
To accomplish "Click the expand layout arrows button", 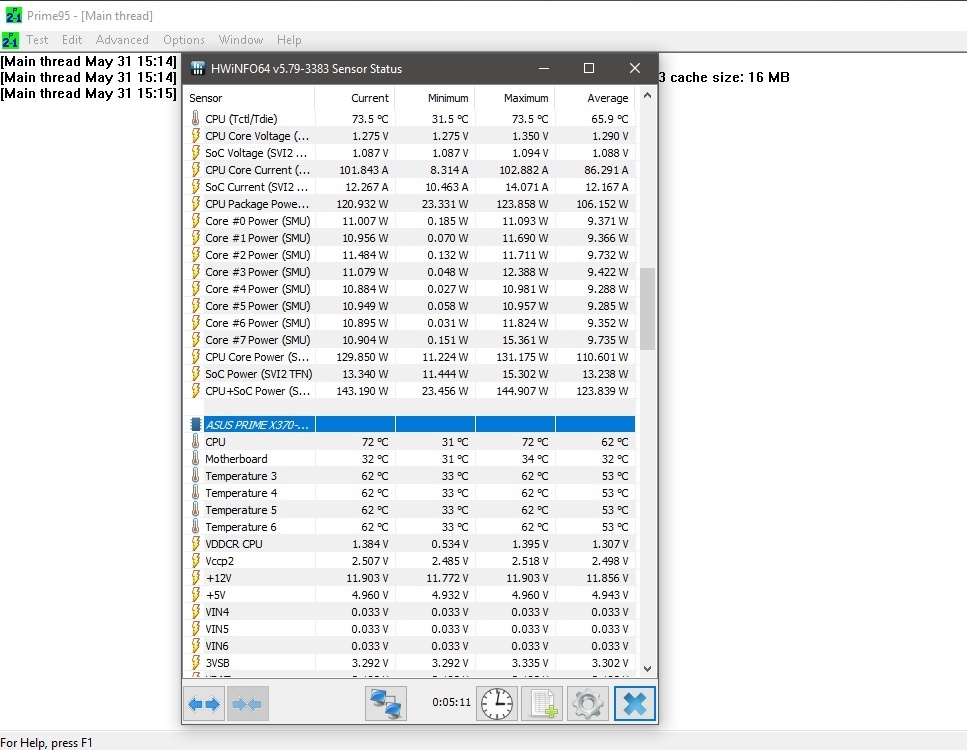I will point(204,704).
